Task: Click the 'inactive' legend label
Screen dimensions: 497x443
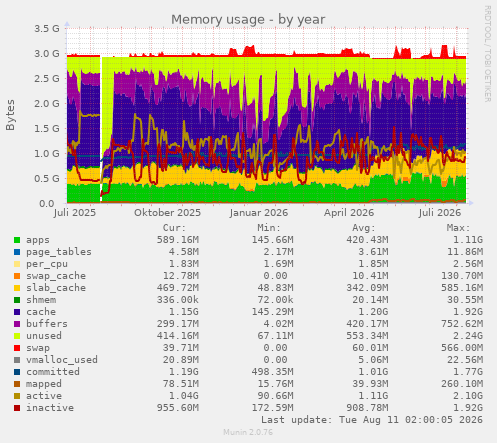Action: click(x=50, y=408)
